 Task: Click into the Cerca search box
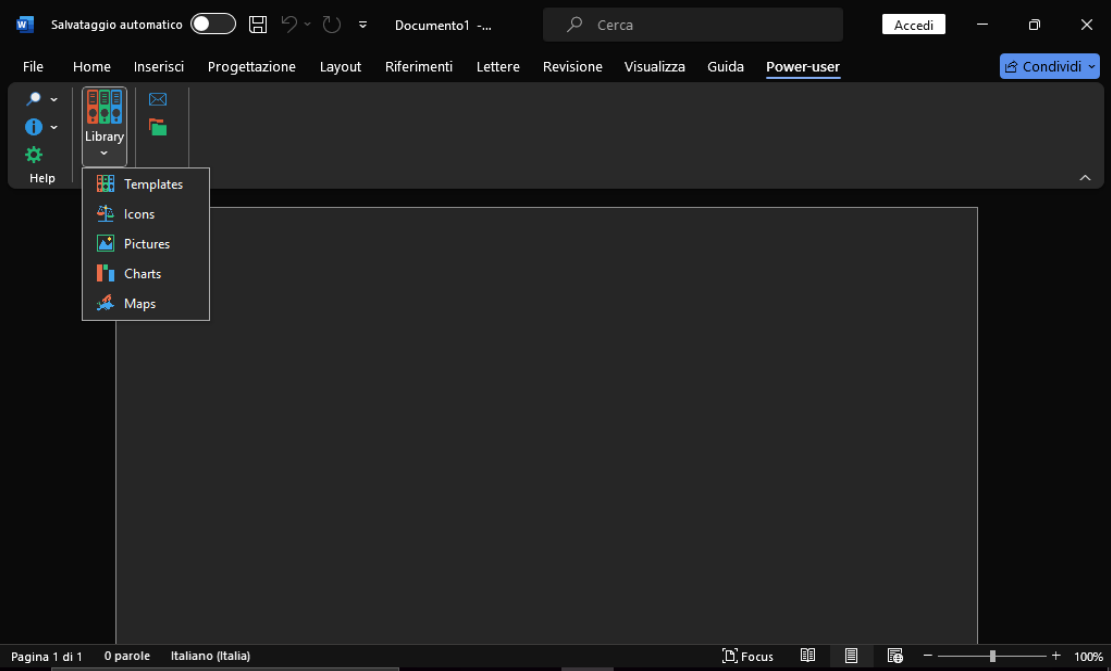pos(693,25)
